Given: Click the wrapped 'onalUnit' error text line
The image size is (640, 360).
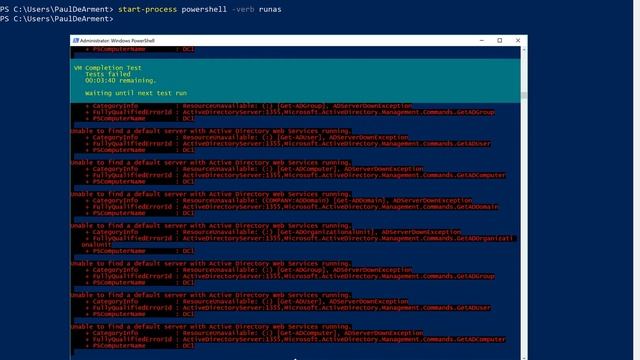Looking at the screenshot, I should [x=96, y=245].
